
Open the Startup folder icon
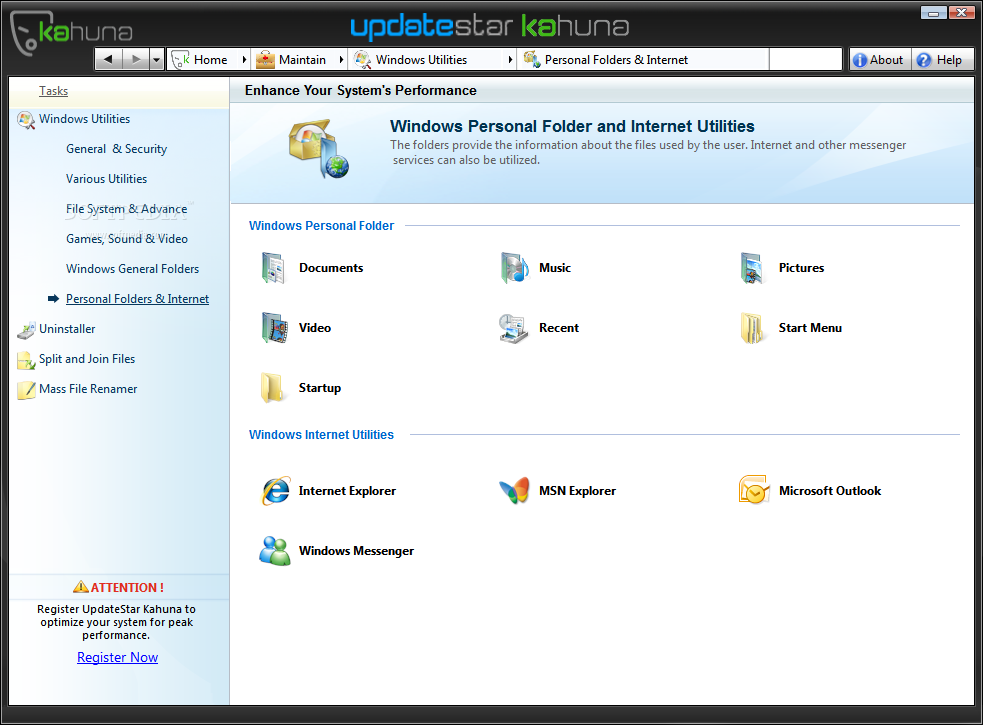pos(273,388)
